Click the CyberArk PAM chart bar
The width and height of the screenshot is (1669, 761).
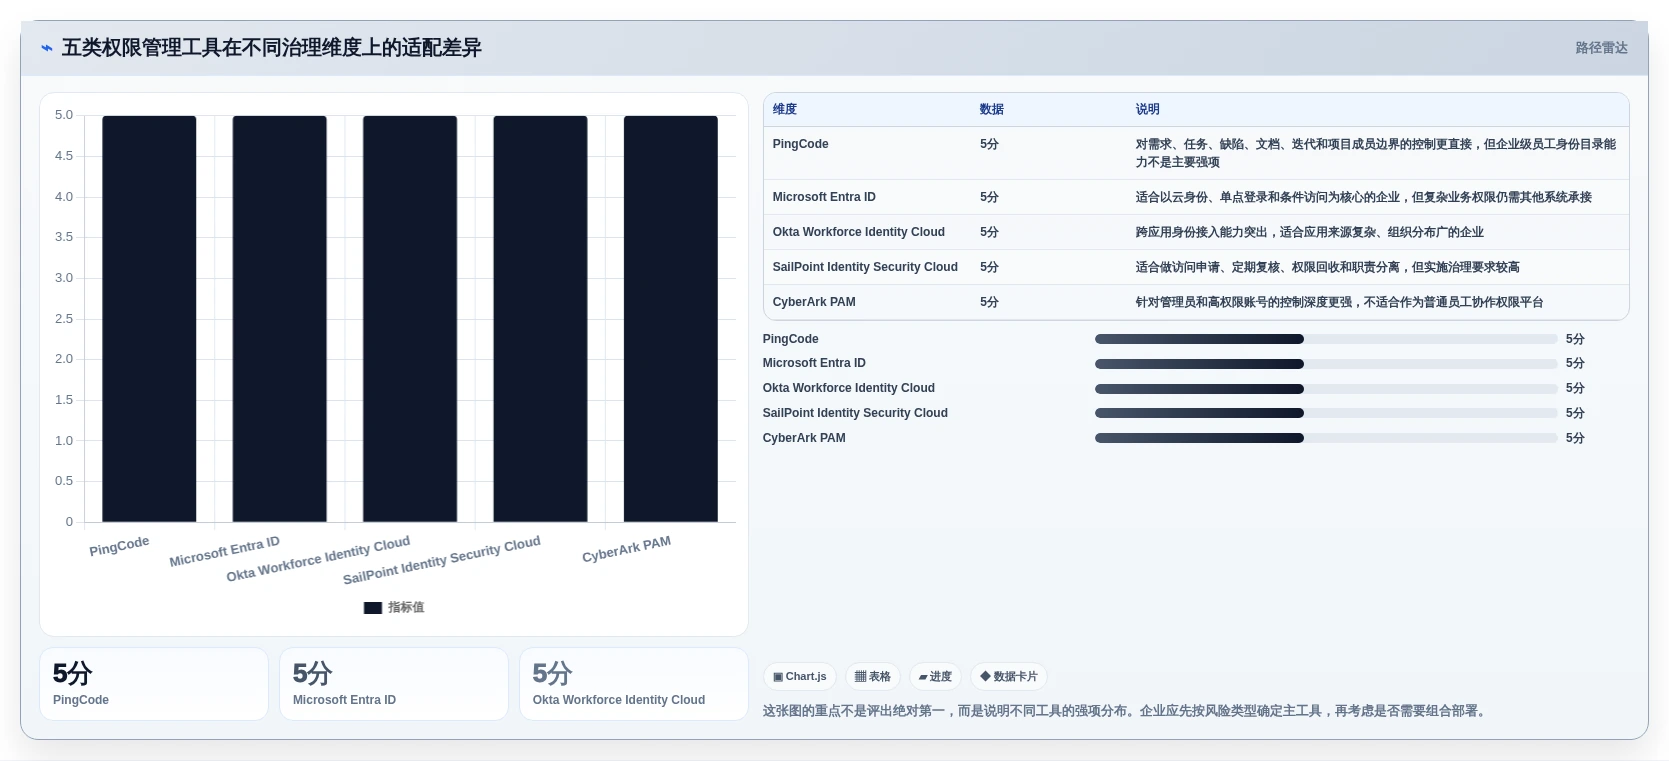tap(671, 319)
